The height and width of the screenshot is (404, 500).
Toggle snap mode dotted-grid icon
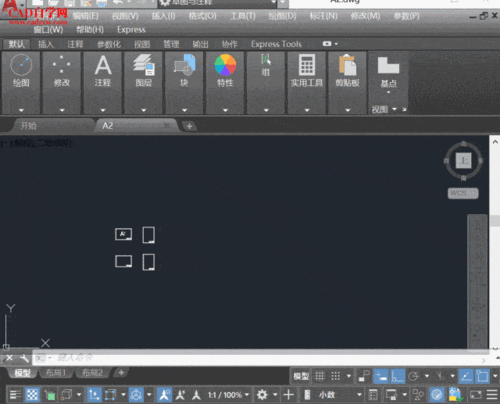336,377
